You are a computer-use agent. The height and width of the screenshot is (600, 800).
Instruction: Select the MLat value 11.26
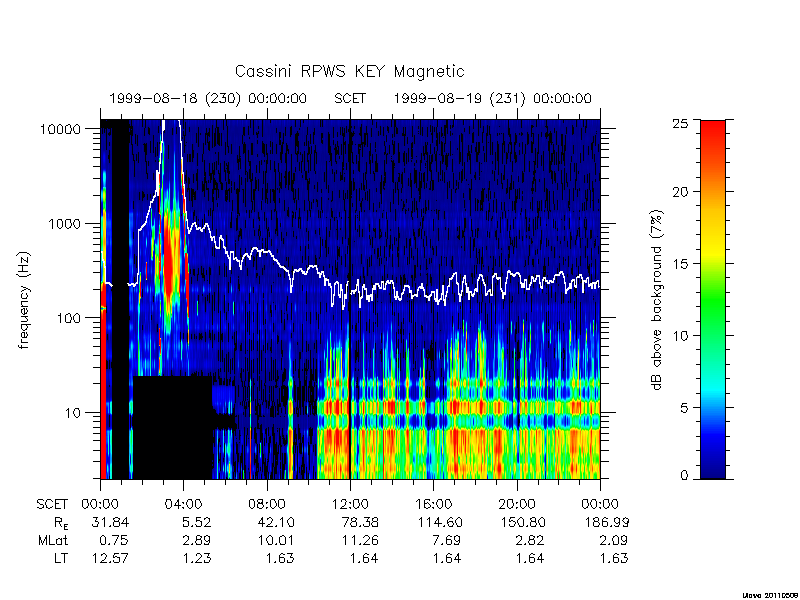[x=360, y=540]
